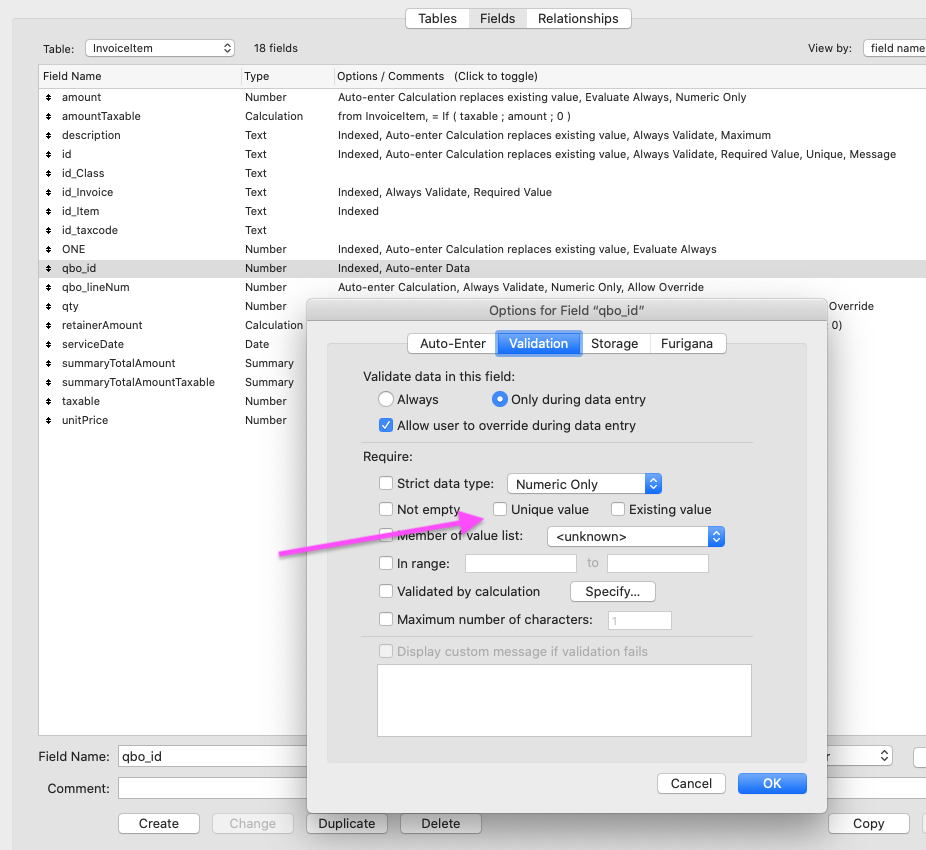Click reorder handle icon for qbo_id field

[x=48, y=268]
